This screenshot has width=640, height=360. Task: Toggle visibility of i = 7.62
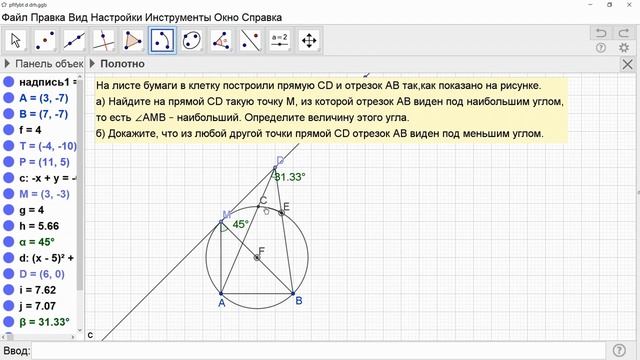pyautogui.click(x=9, y=290)
